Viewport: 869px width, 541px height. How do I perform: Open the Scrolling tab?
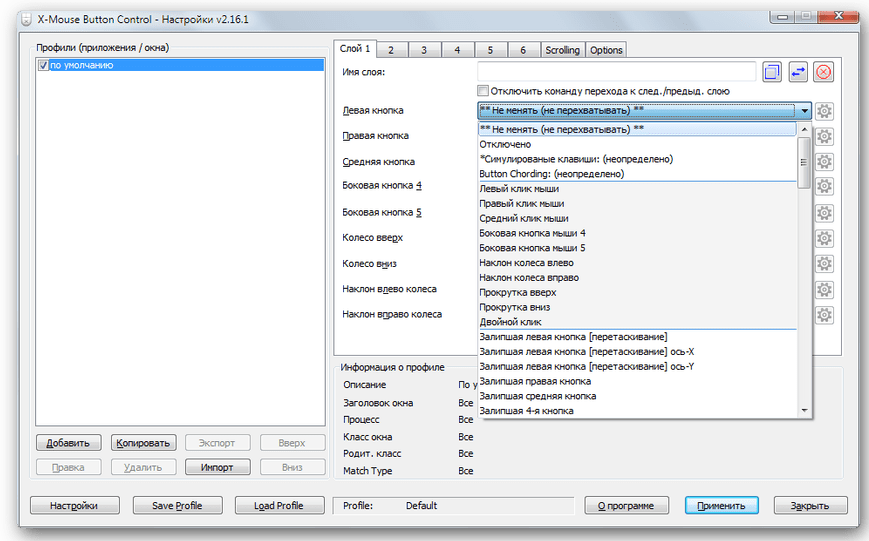pos(562,50)
